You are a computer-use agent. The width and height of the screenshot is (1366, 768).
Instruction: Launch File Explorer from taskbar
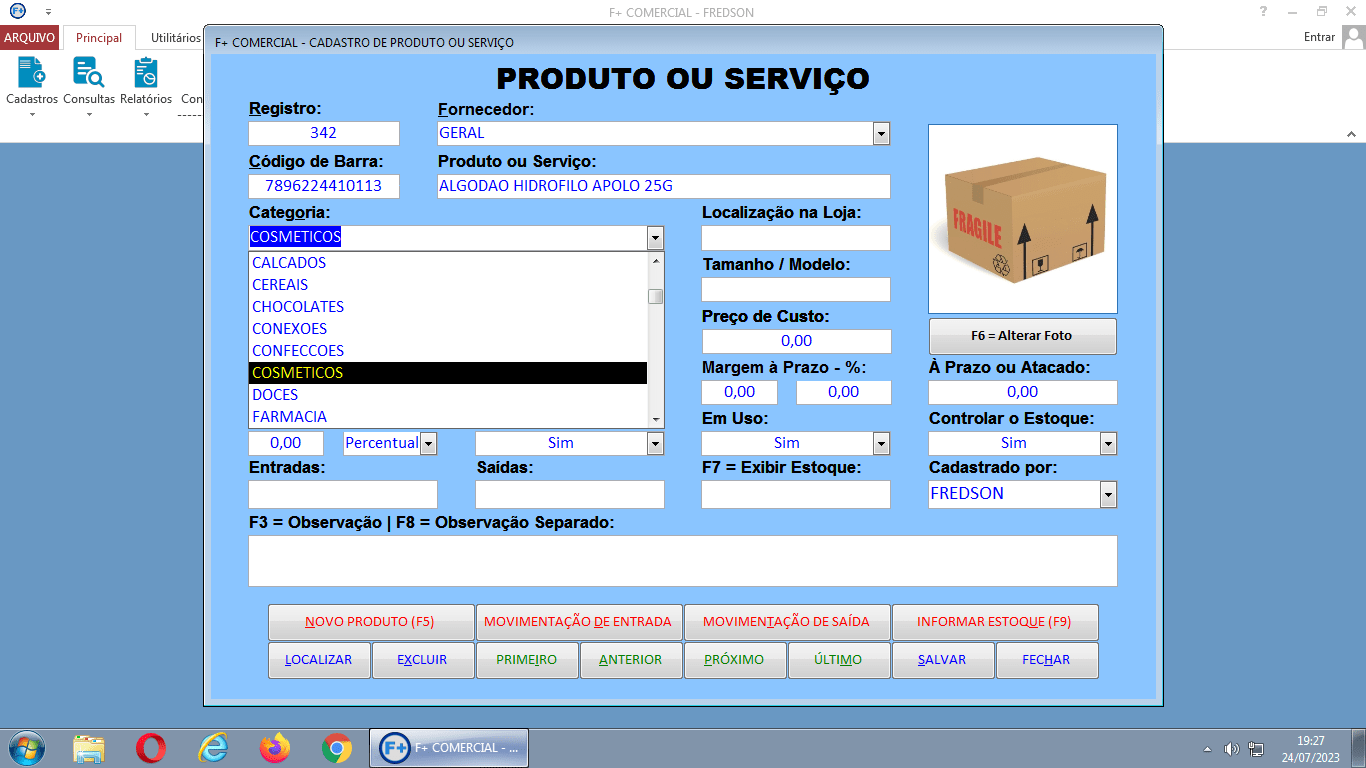coord(89,748)
